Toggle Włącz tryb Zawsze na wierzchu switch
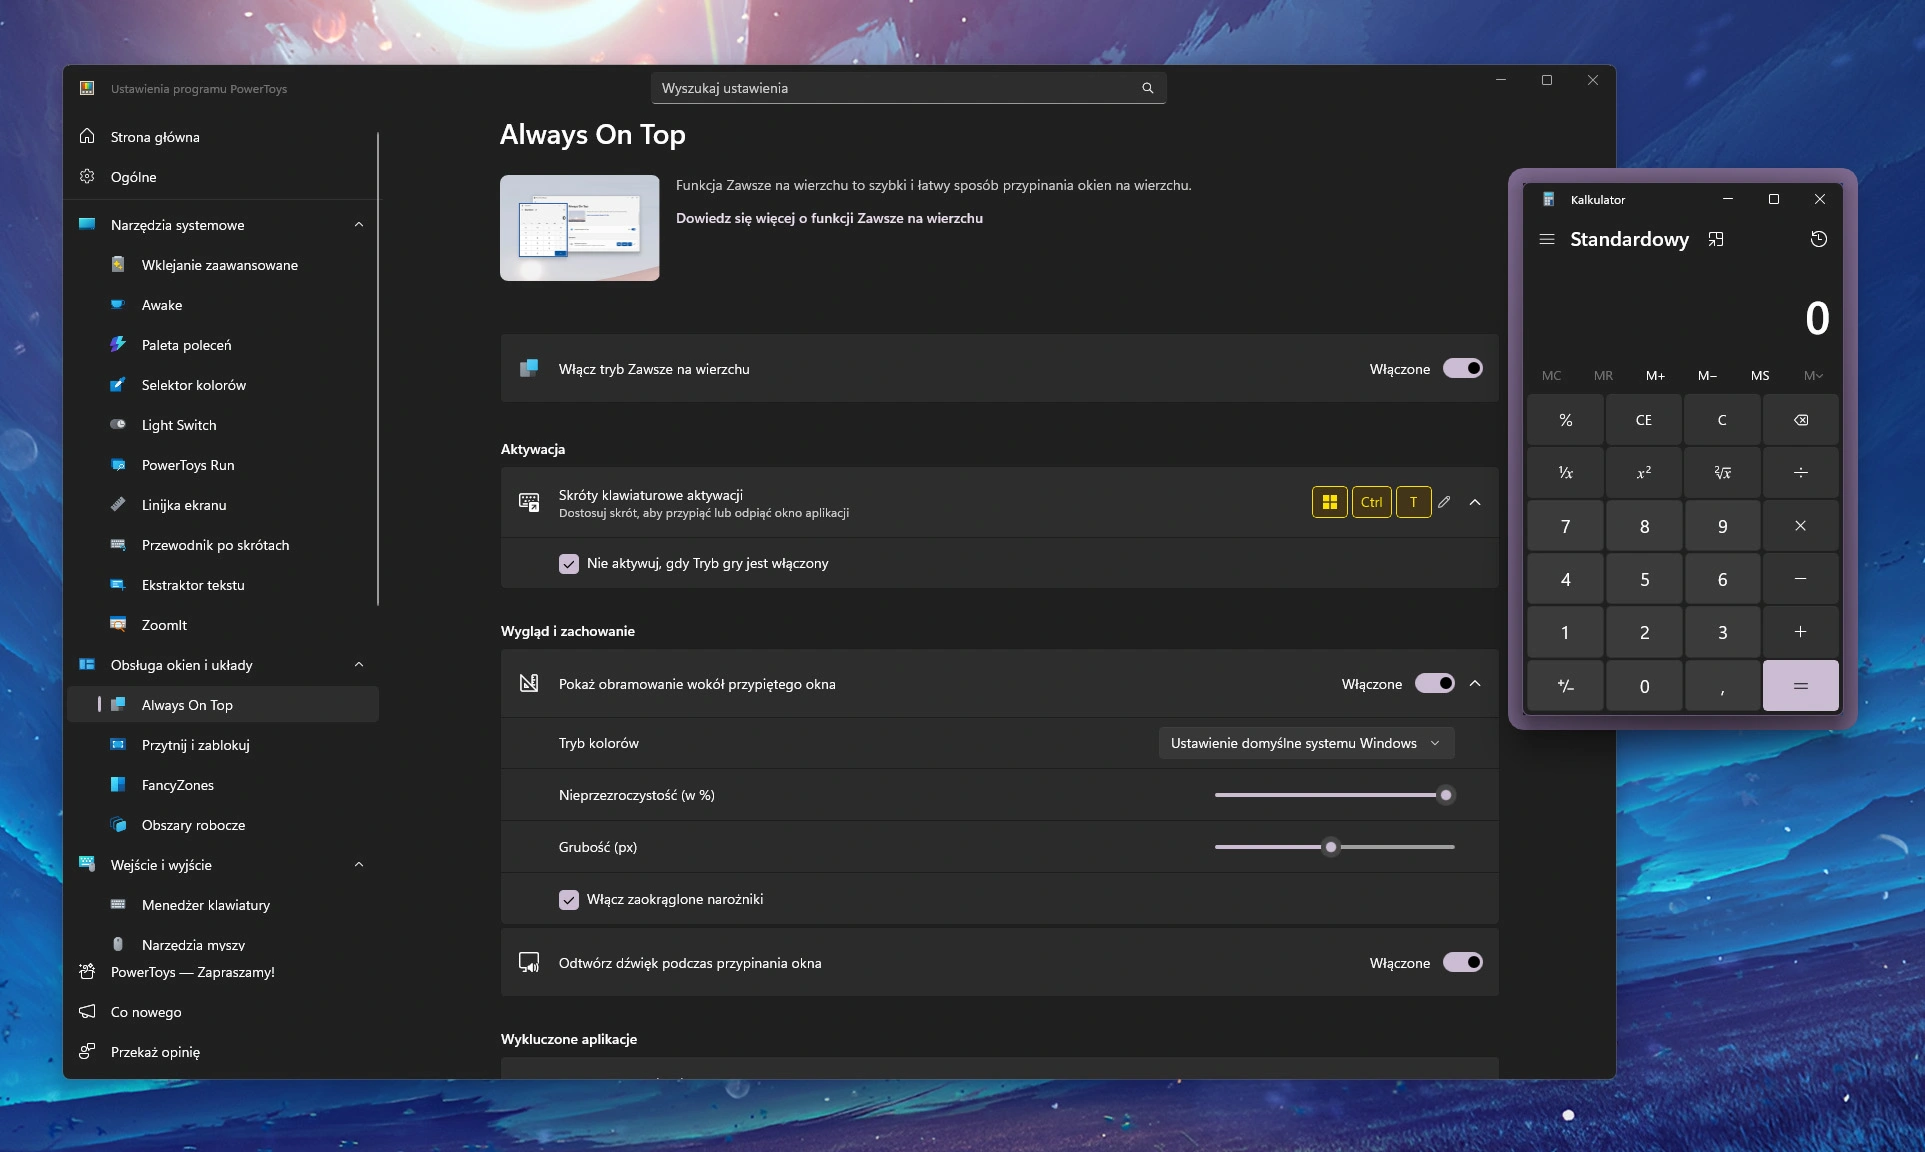 (1462, 368)
